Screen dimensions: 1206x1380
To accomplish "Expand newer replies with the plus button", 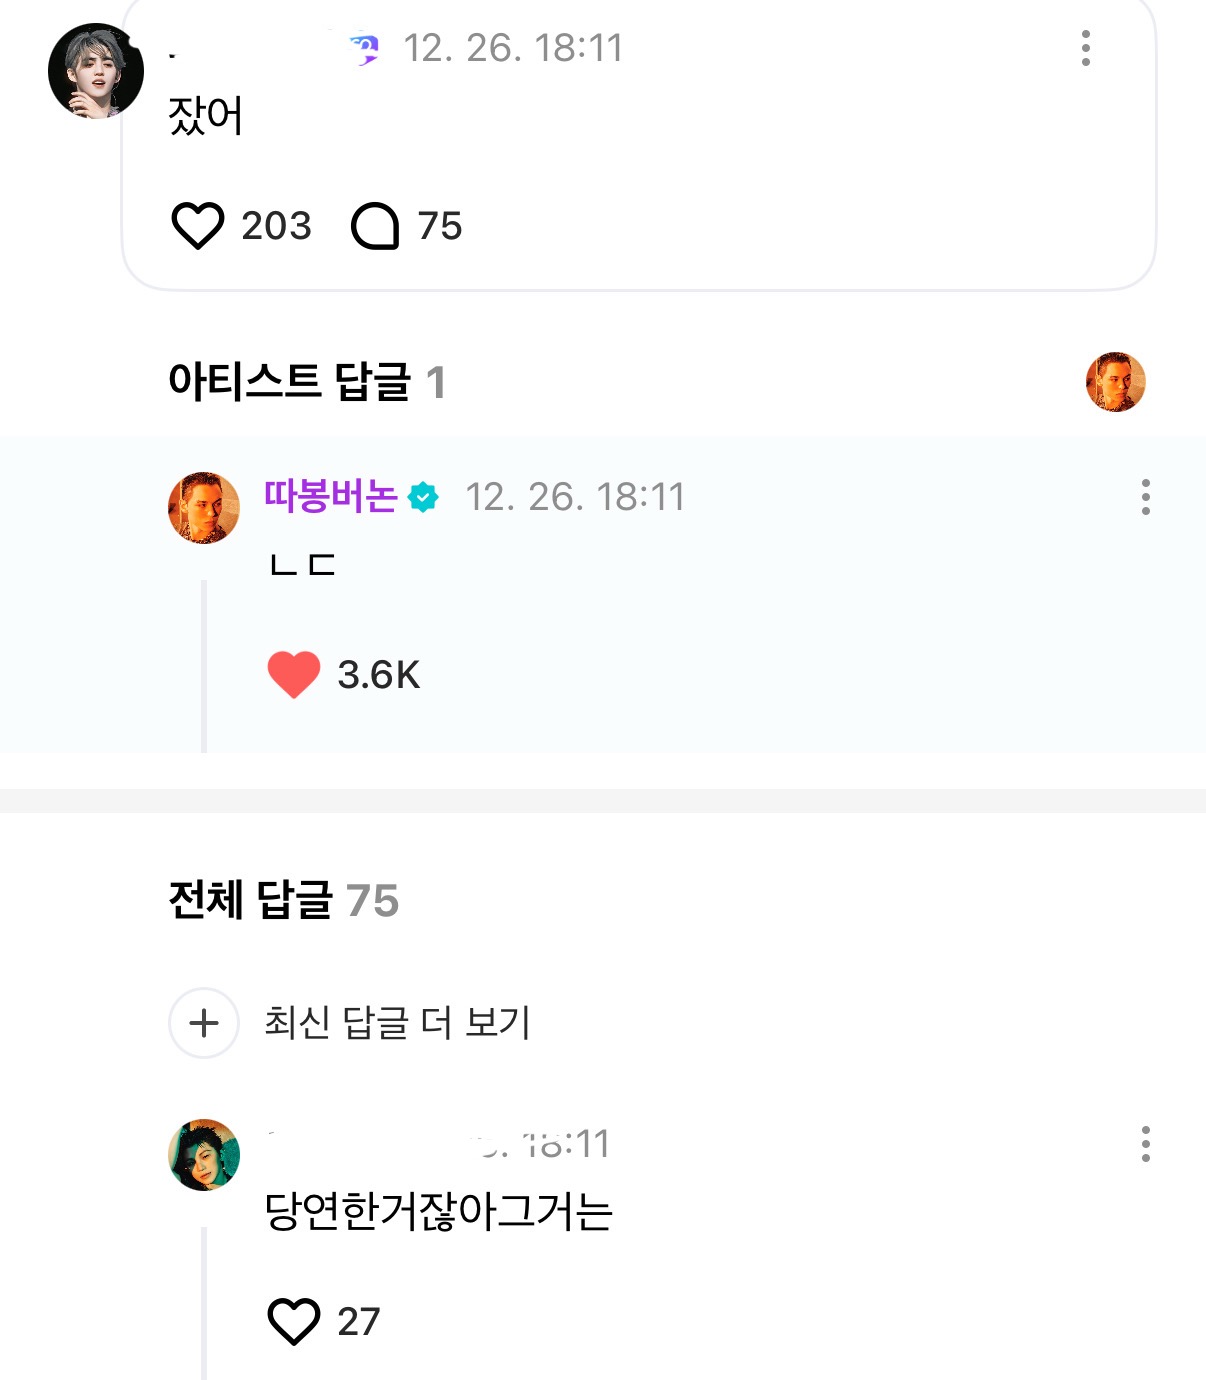I will (204, 1023).
